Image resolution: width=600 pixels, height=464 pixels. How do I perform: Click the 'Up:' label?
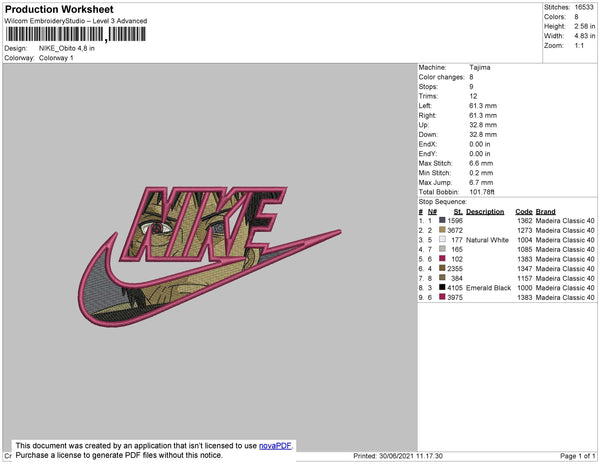click(x=424, y=125)
